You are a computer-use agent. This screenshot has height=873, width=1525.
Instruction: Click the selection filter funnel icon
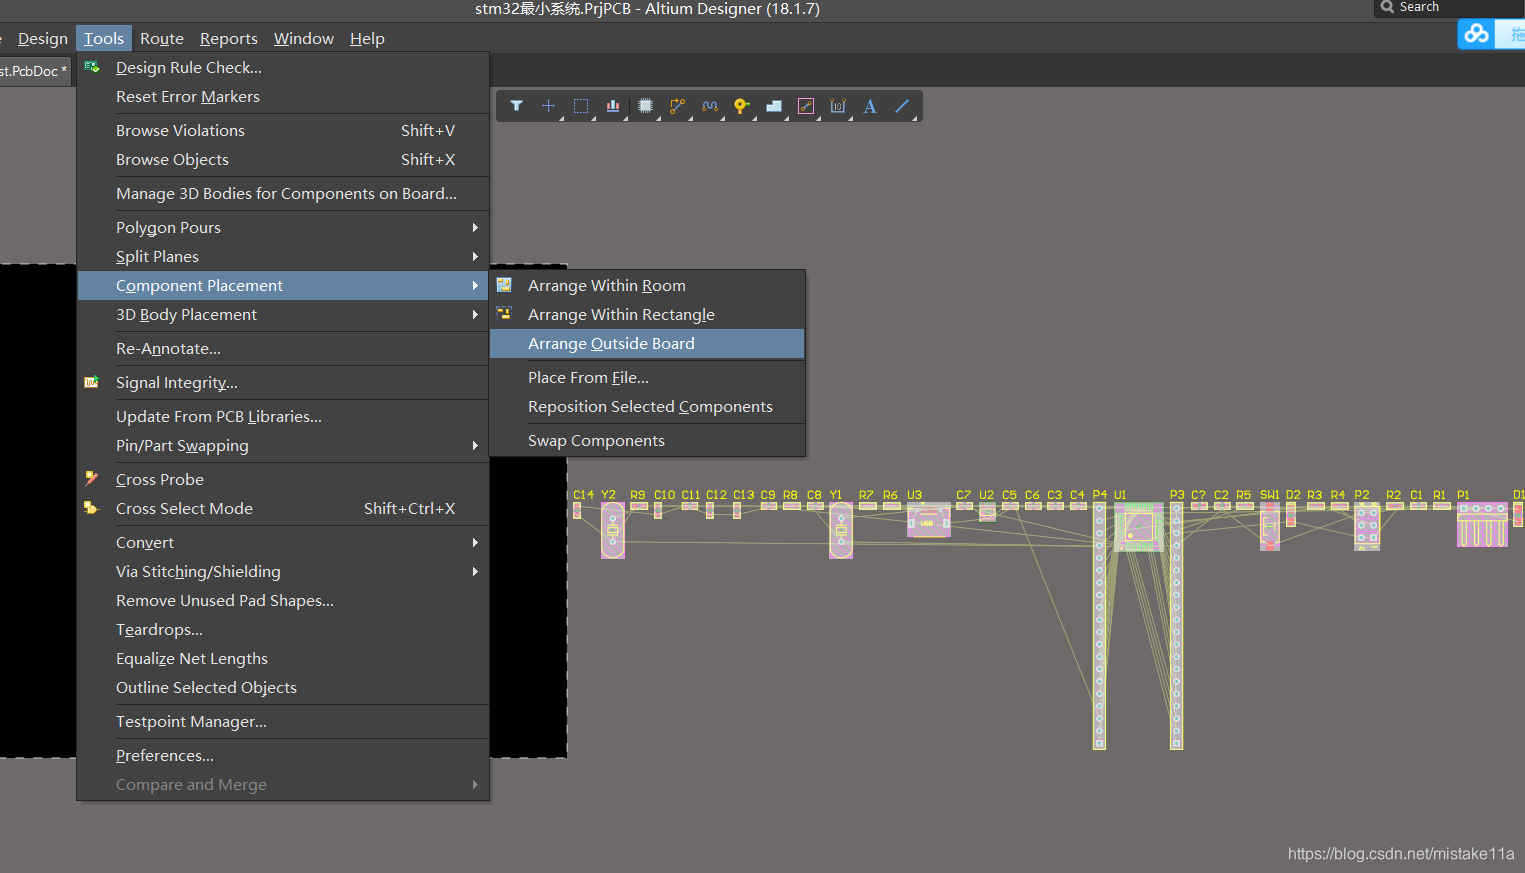tap(516, 106)
